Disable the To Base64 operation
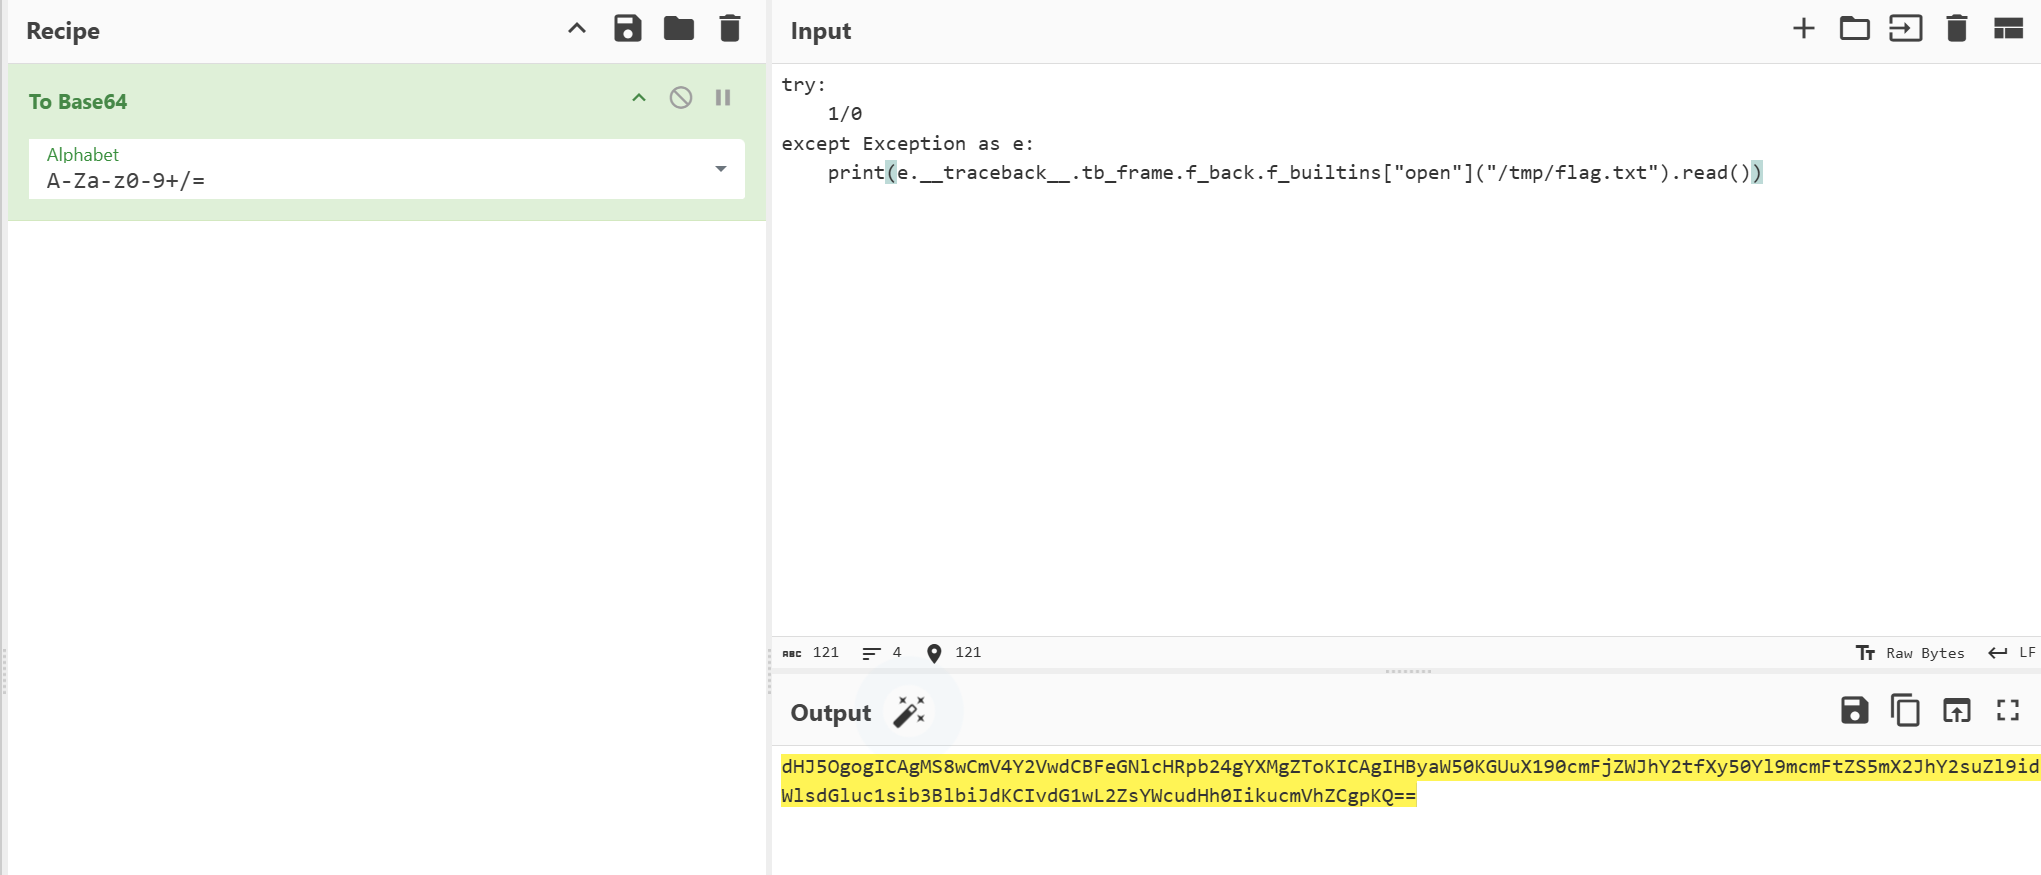Image resolution: width=2041 pixels, height=875 pixels. 681,98
